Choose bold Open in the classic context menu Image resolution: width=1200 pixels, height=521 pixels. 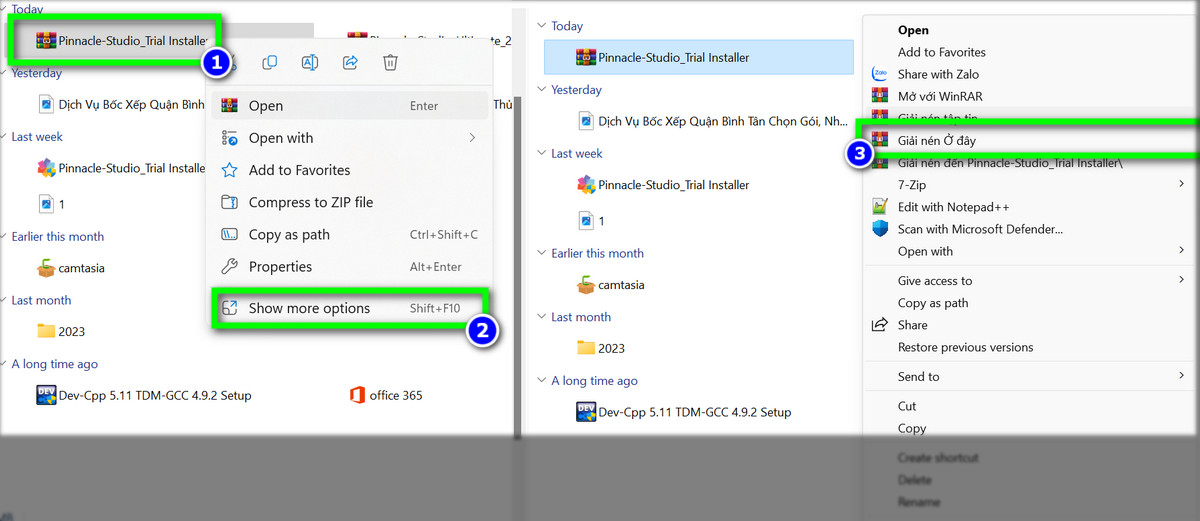point(913,31)
